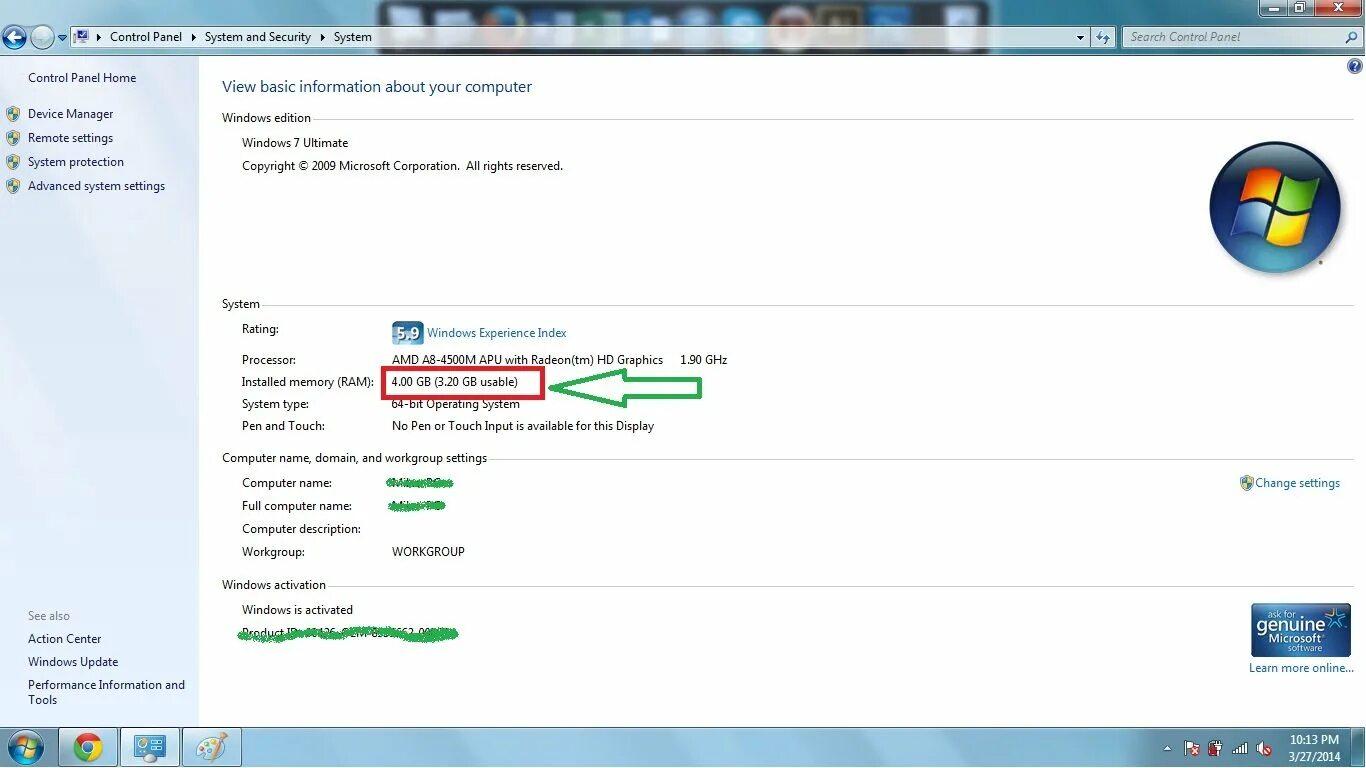Open address bar history dropdown
The height and width of the screenshot is (768, 1366).
click(x=1080, y=37)
